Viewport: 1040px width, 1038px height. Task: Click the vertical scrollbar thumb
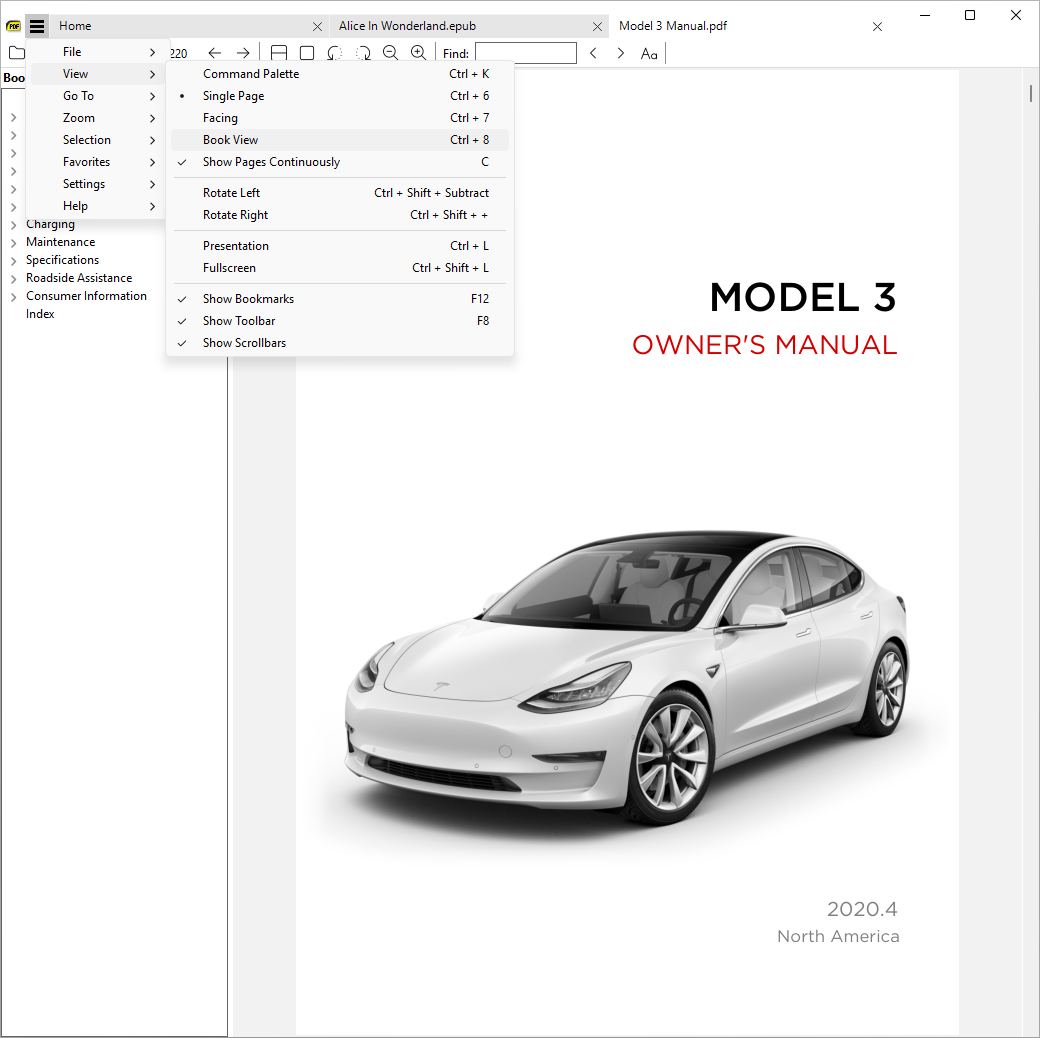(x=1031, y=94)
